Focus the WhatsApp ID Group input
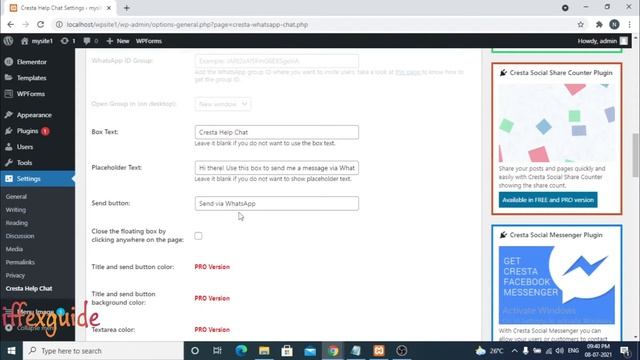The image size is (640, 360). (277, 61)
